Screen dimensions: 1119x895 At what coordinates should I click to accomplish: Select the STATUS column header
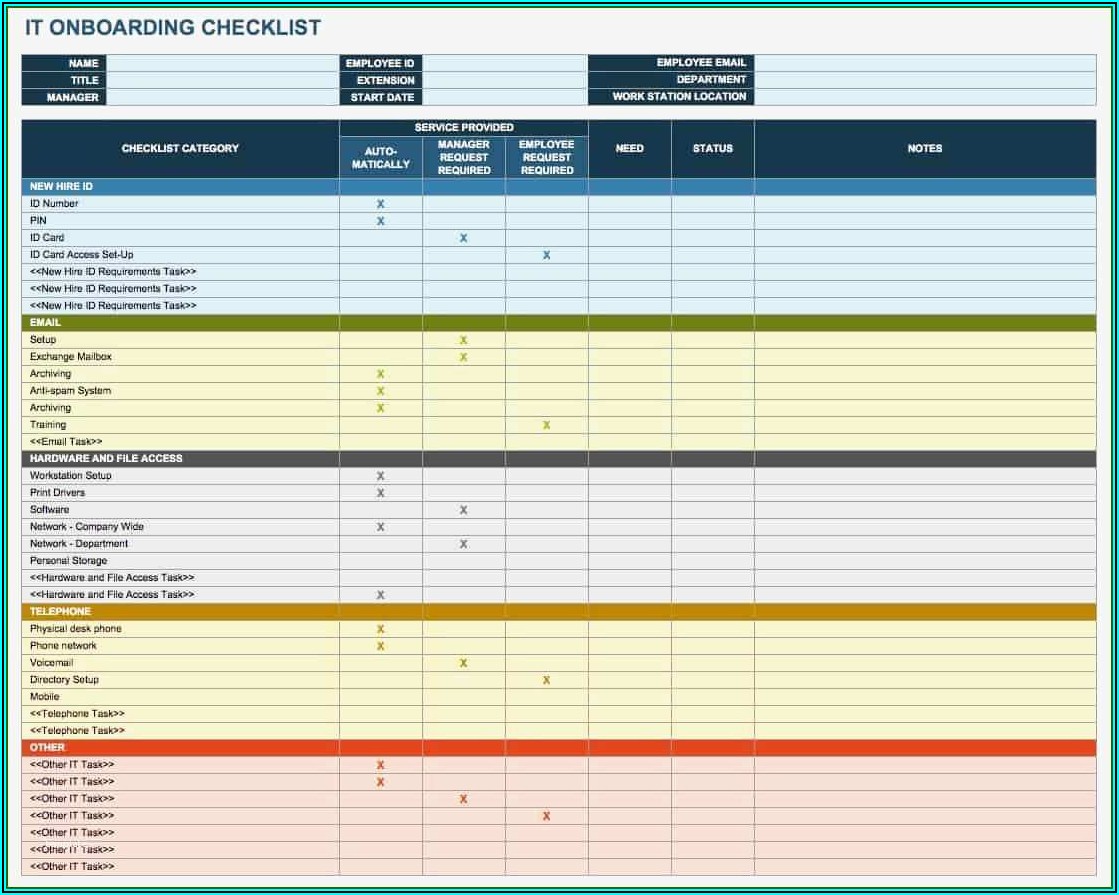tap(712, 149)
